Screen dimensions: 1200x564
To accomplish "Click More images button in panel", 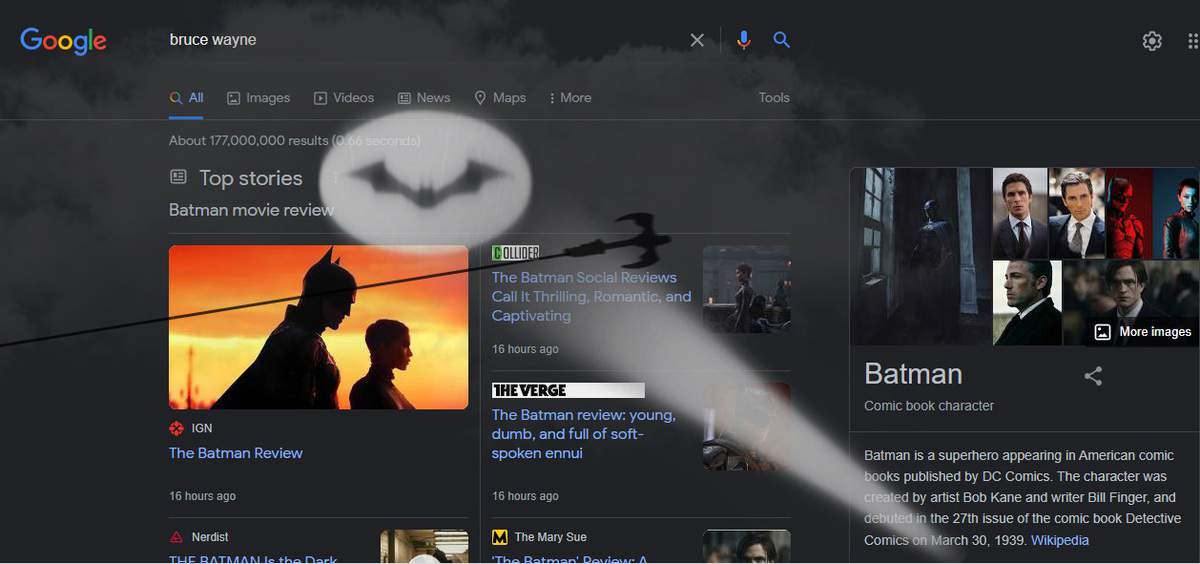I will click(1143, 332).
